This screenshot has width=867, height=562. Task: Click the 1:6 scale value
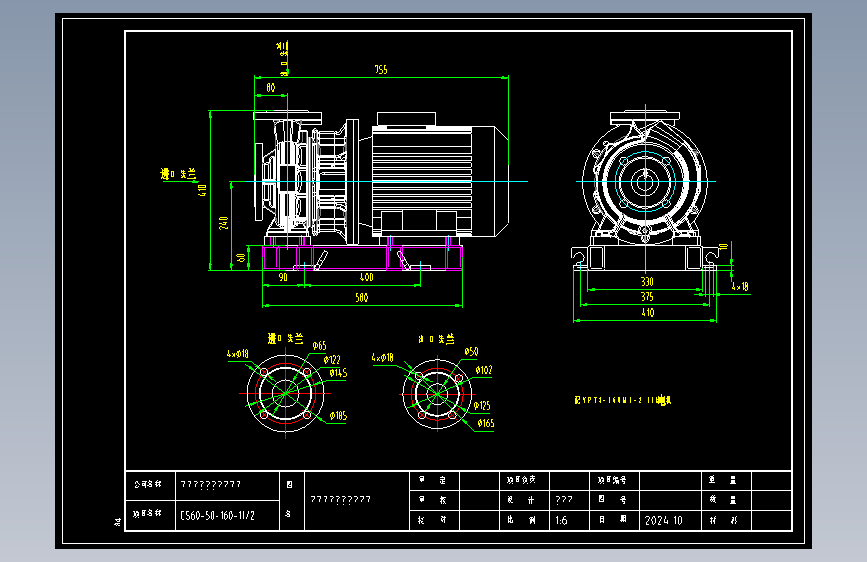(x=561, y=521)
